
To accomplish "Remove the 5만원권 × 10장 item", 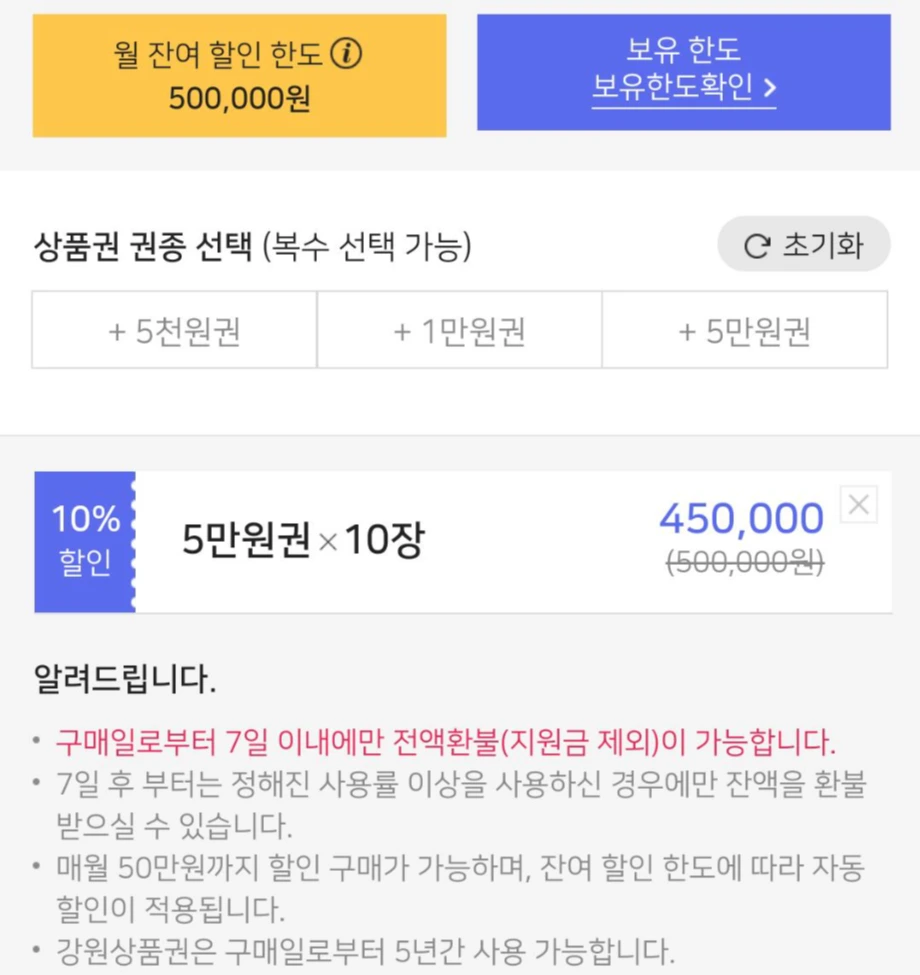I will 858,504.
